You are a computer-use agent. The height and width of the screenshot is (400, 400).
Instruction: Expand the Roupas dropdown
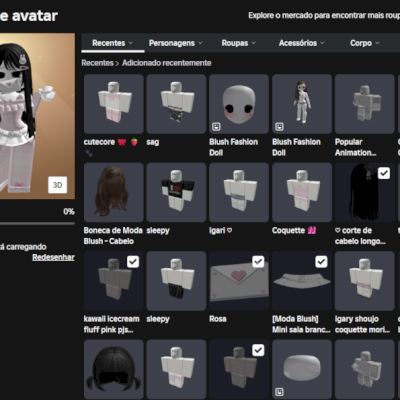pyautogui.click(x=239, y=43)
